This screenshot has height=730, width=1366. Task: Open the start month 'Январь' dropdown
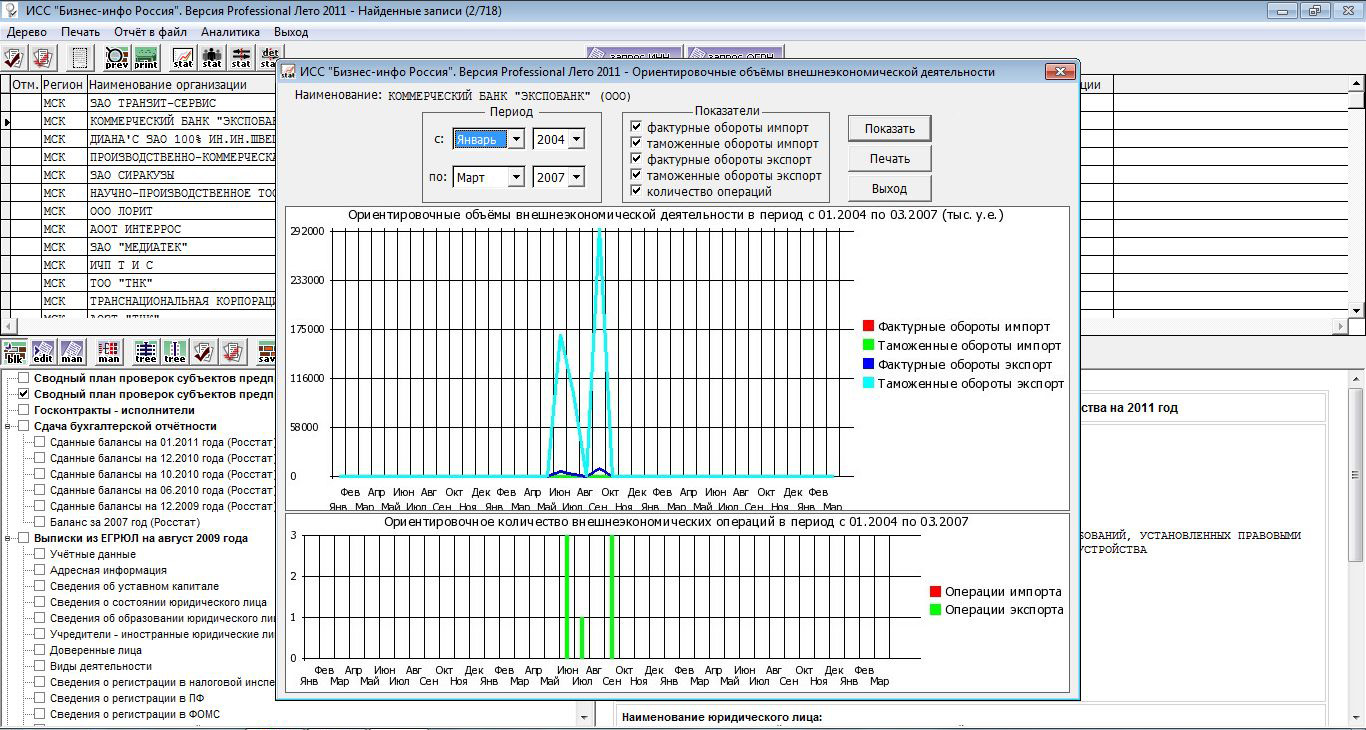516,140
